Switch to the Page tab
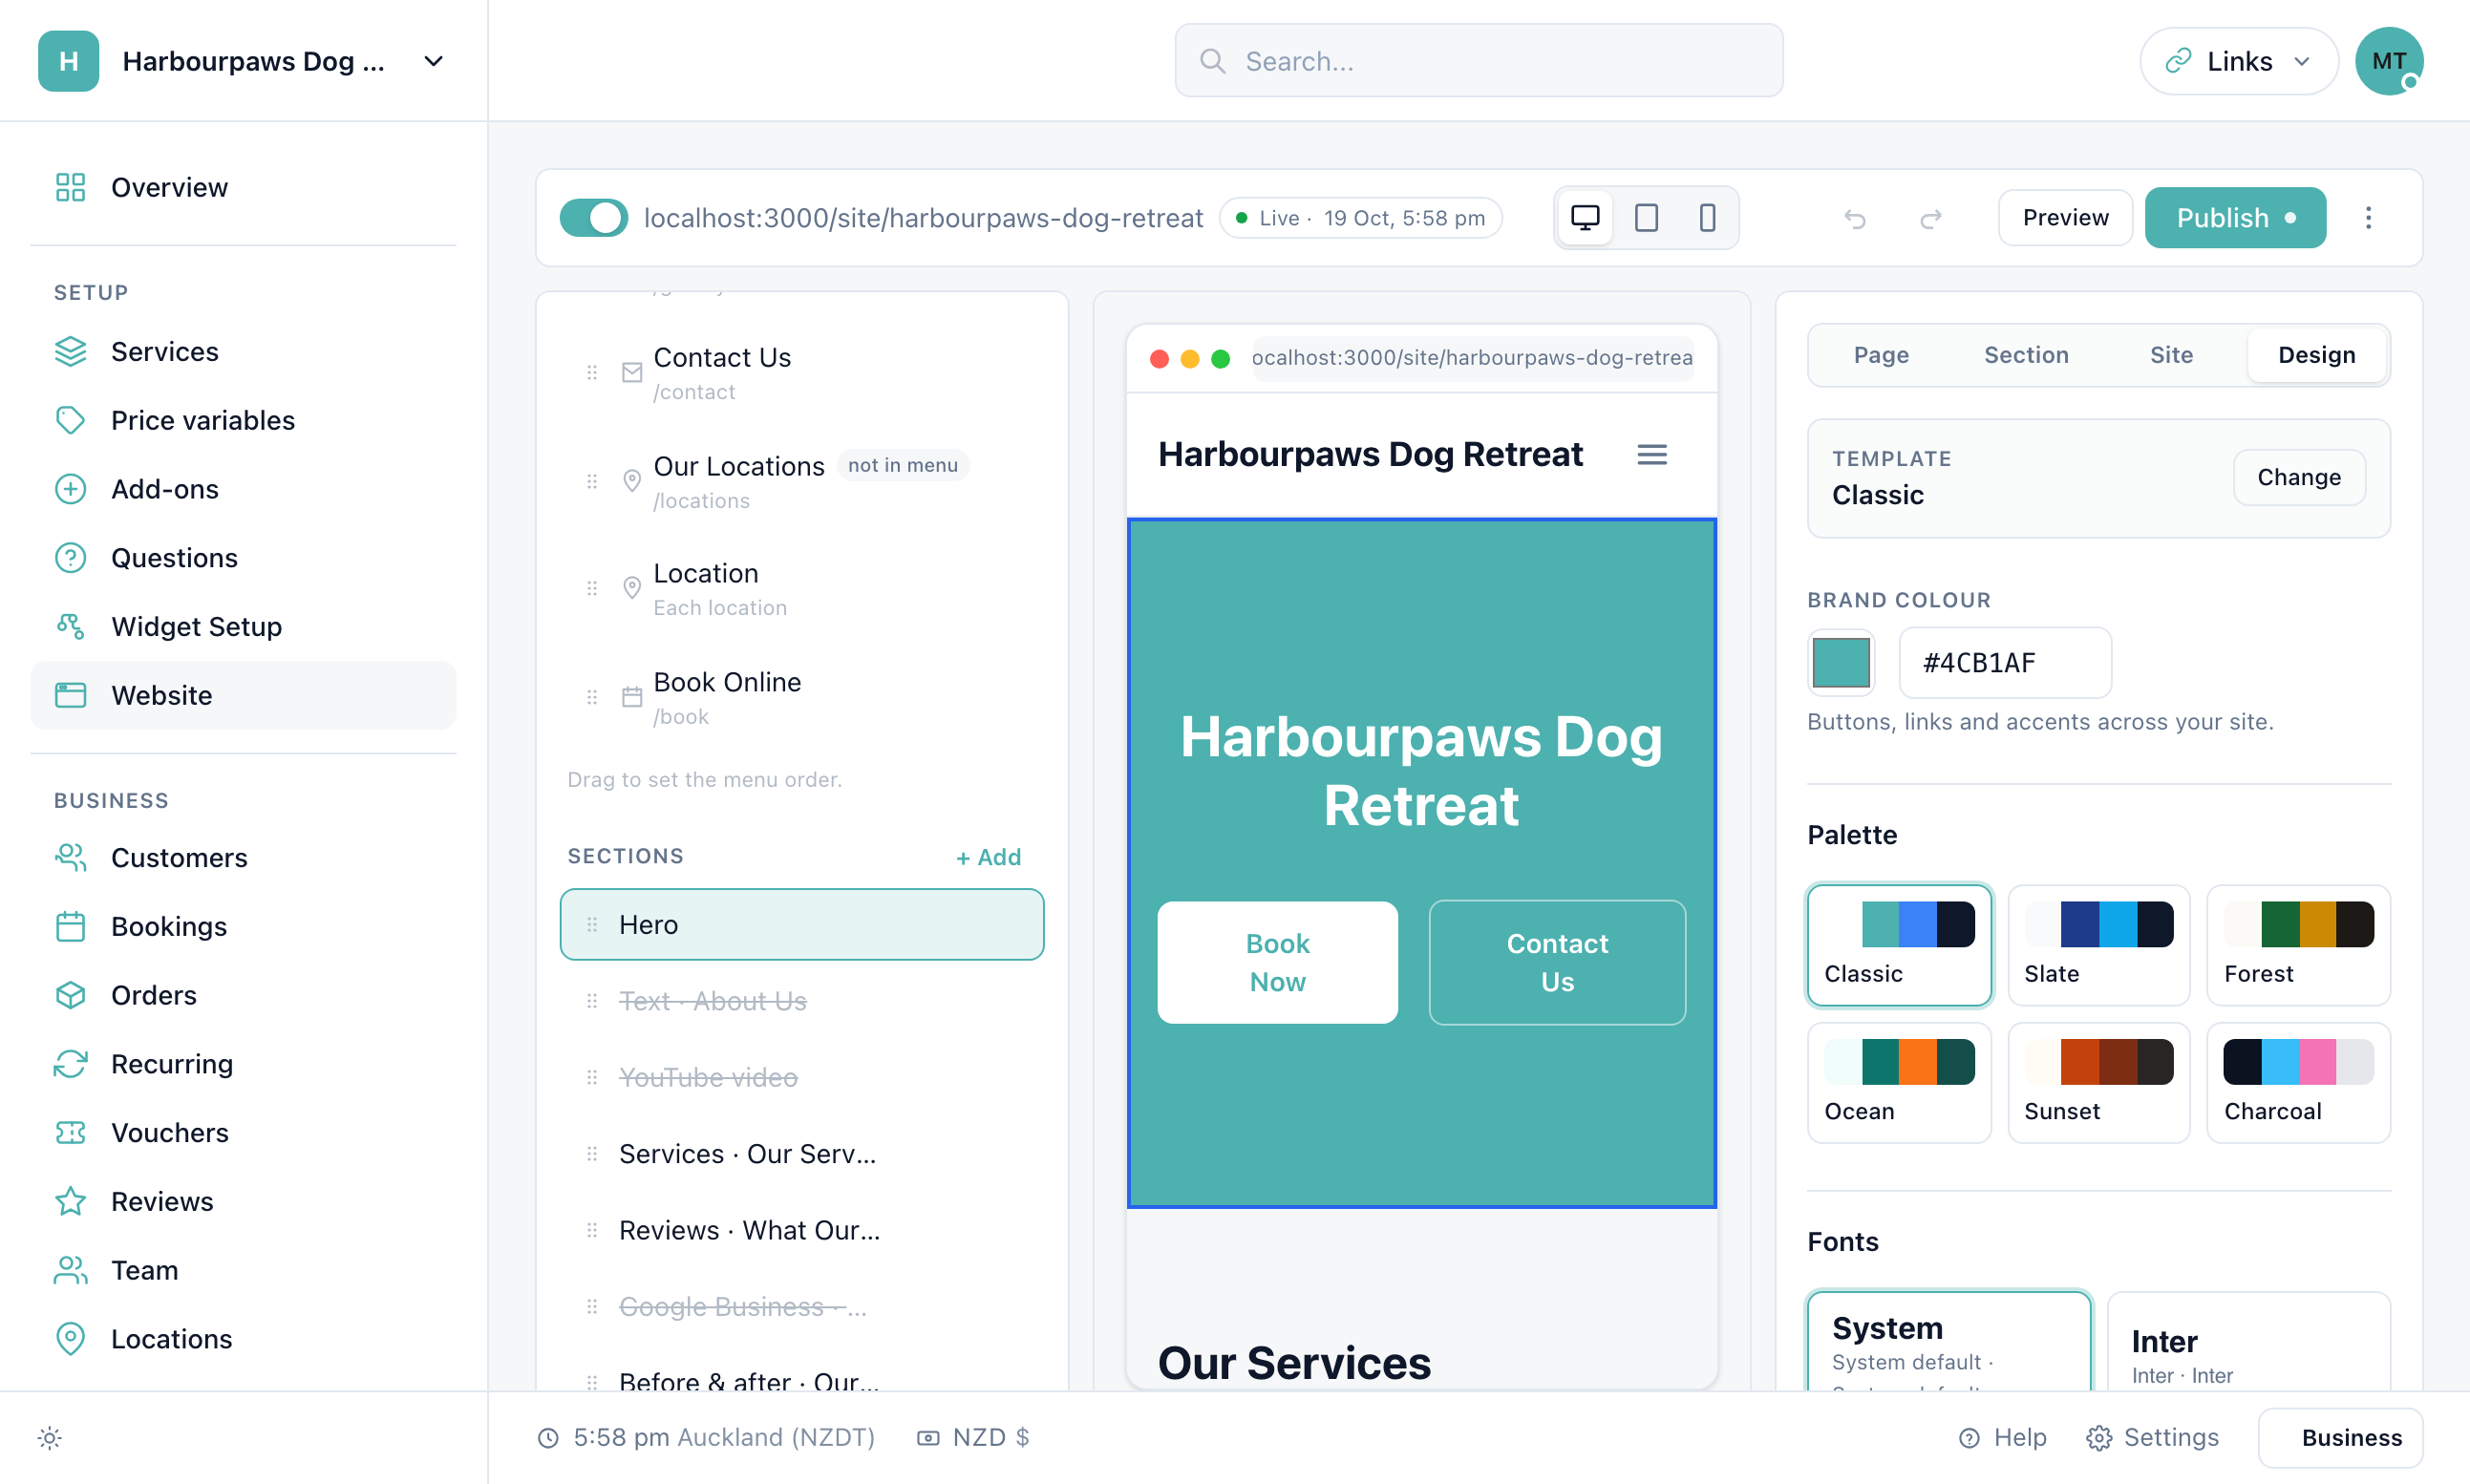This screenshot has width=2470, height=1484. tap(1880, 355)
